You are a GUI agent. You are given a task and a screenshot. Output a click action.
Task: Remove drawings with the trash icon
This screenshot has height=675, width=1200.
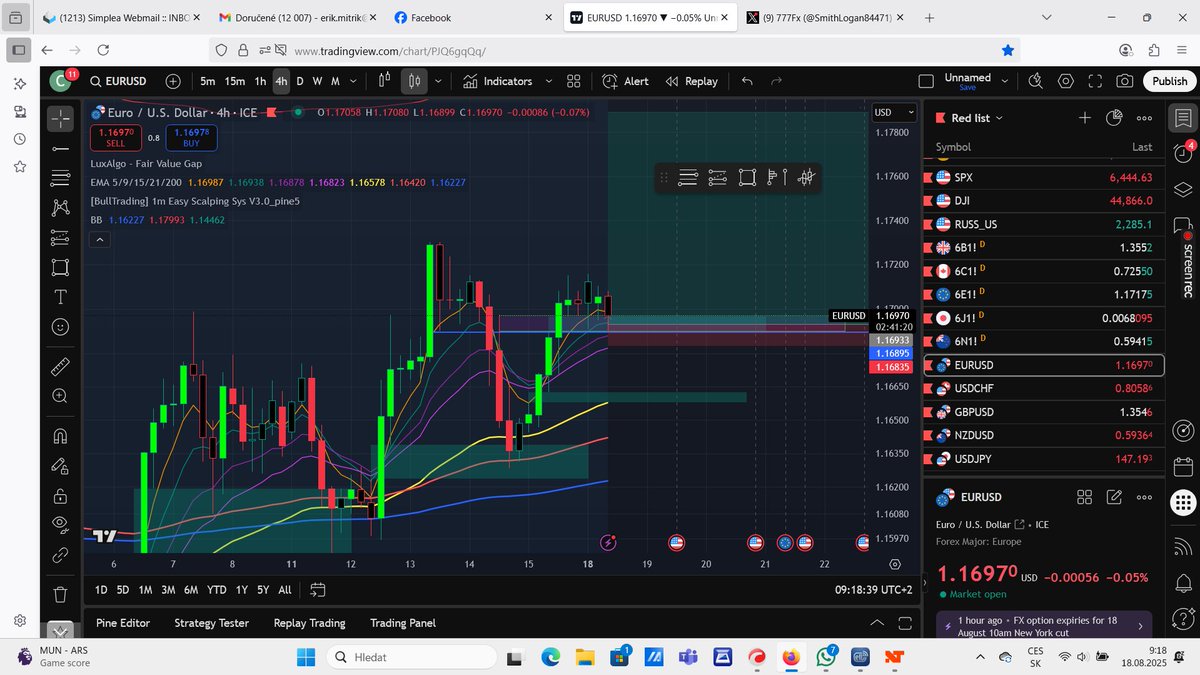point(60,594)
